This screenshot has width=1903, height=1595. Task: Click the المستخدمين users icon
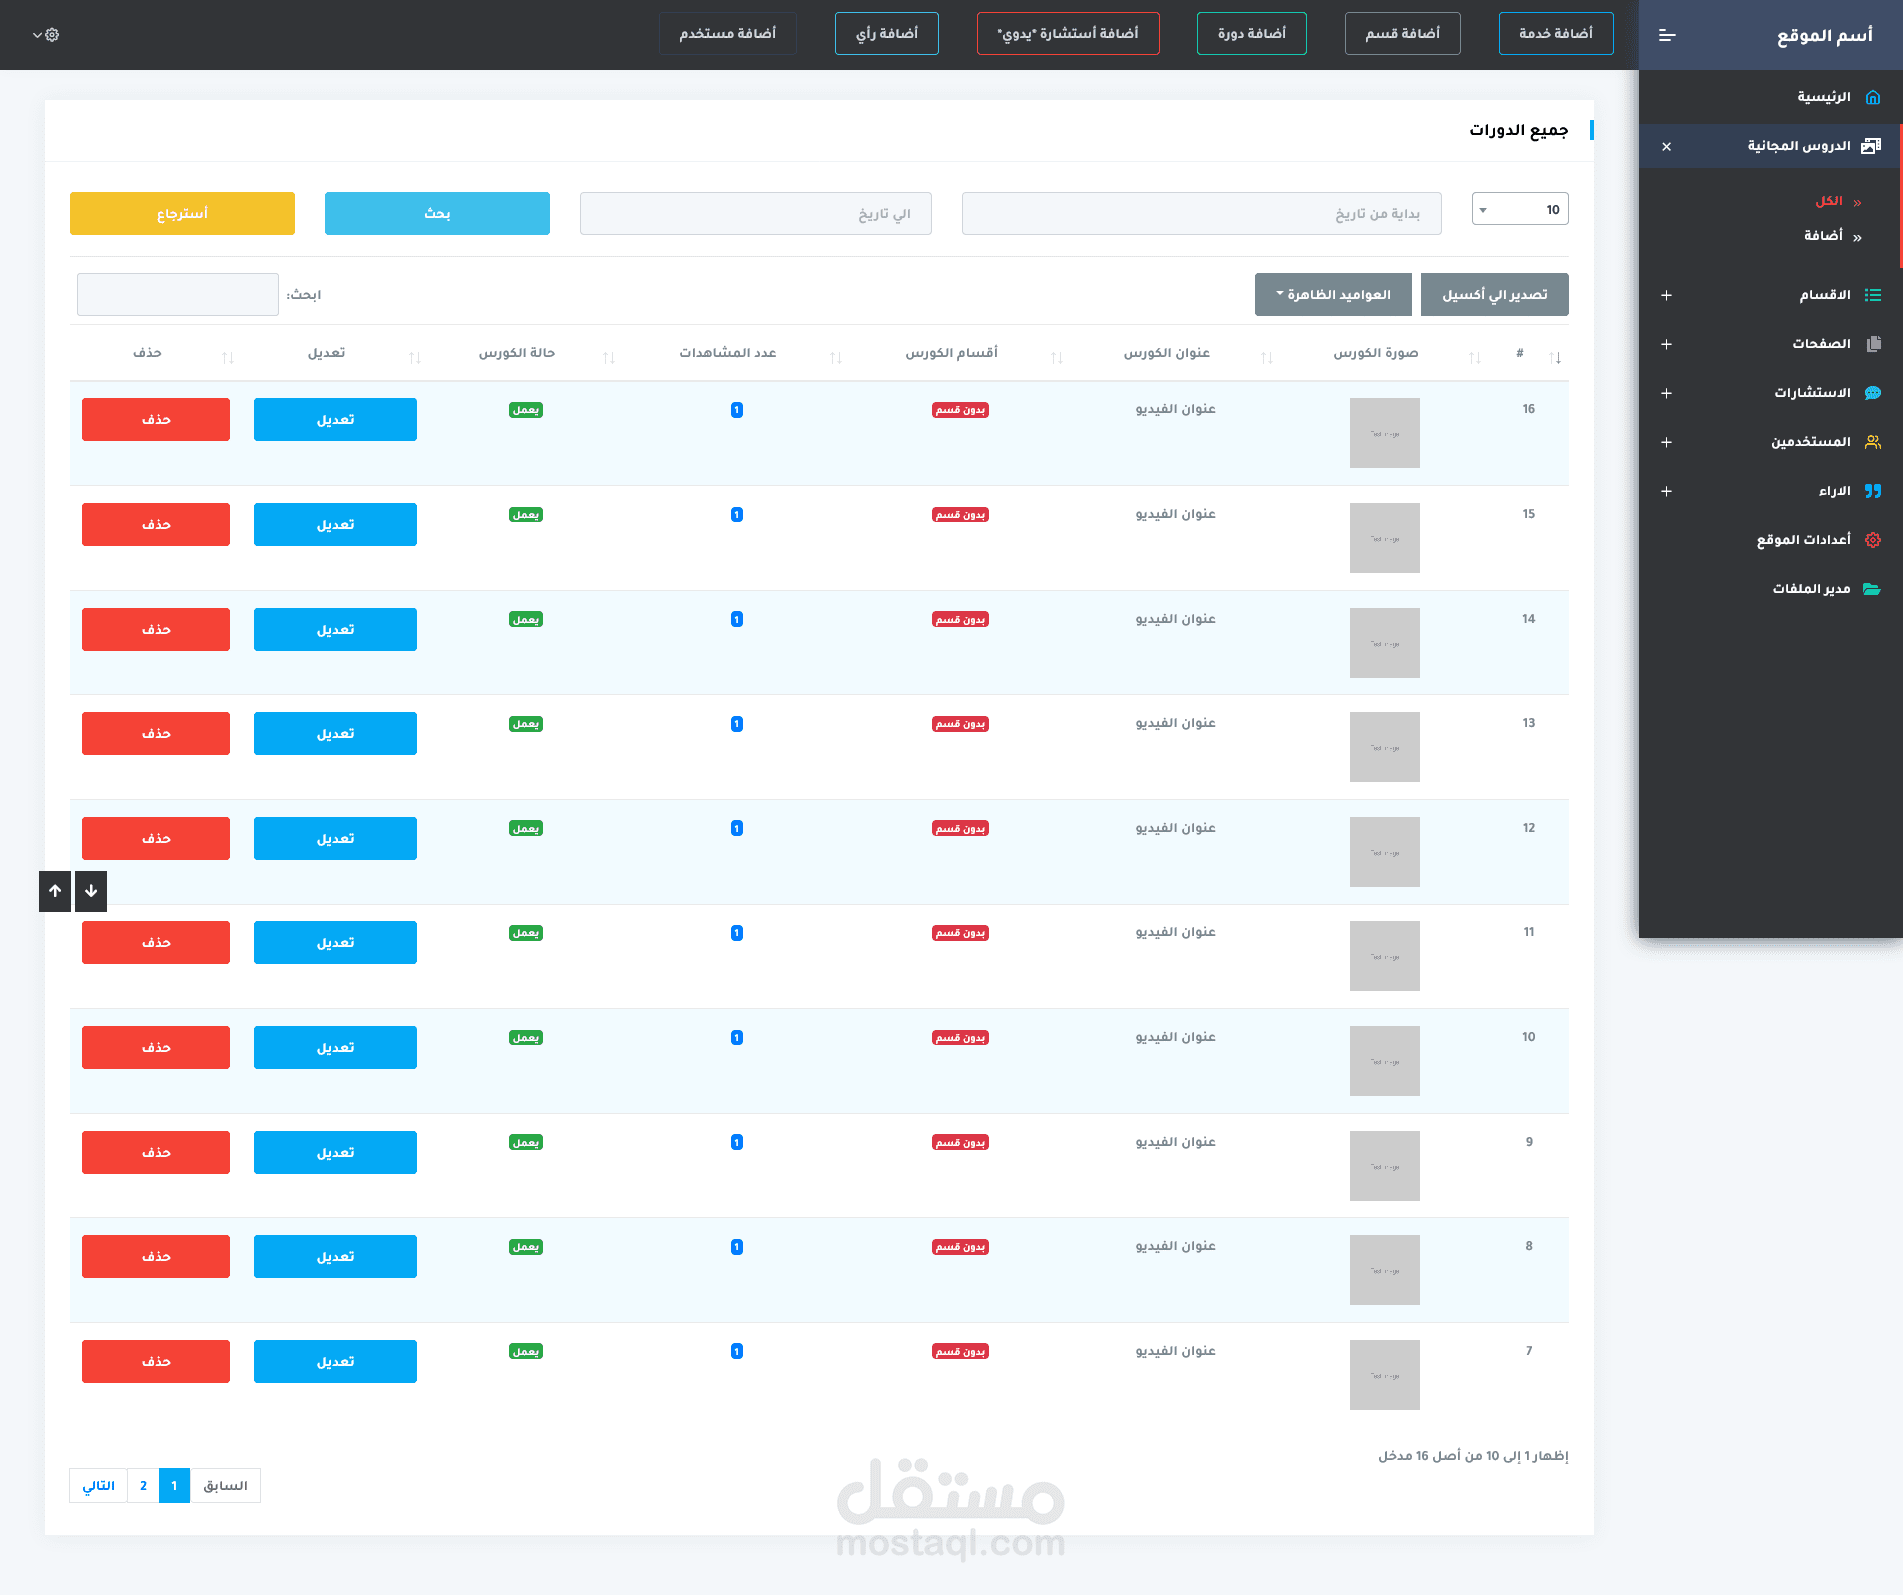point(1873,442)
